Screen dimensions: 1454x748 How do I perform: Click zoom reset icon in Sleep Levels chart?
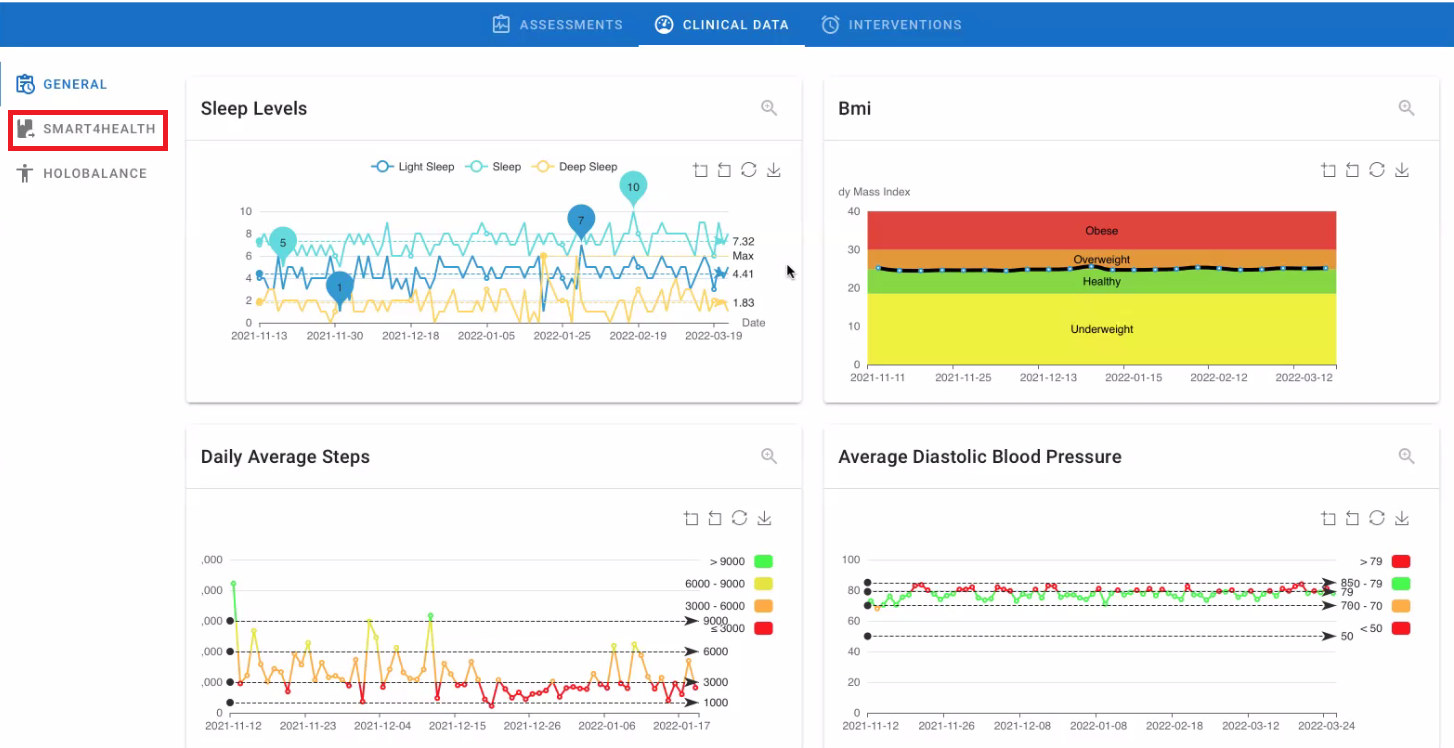(725, 170)
